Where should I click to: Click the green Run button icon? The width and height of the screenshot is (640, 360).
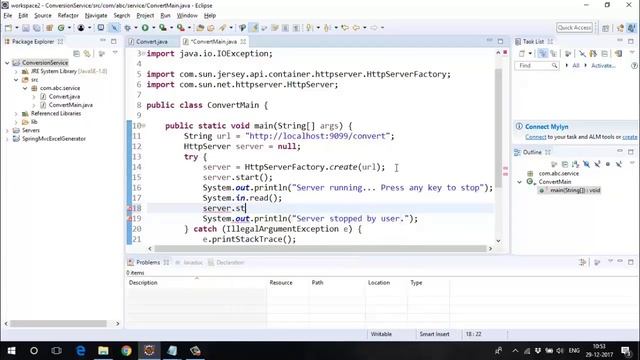click(145, 28)
